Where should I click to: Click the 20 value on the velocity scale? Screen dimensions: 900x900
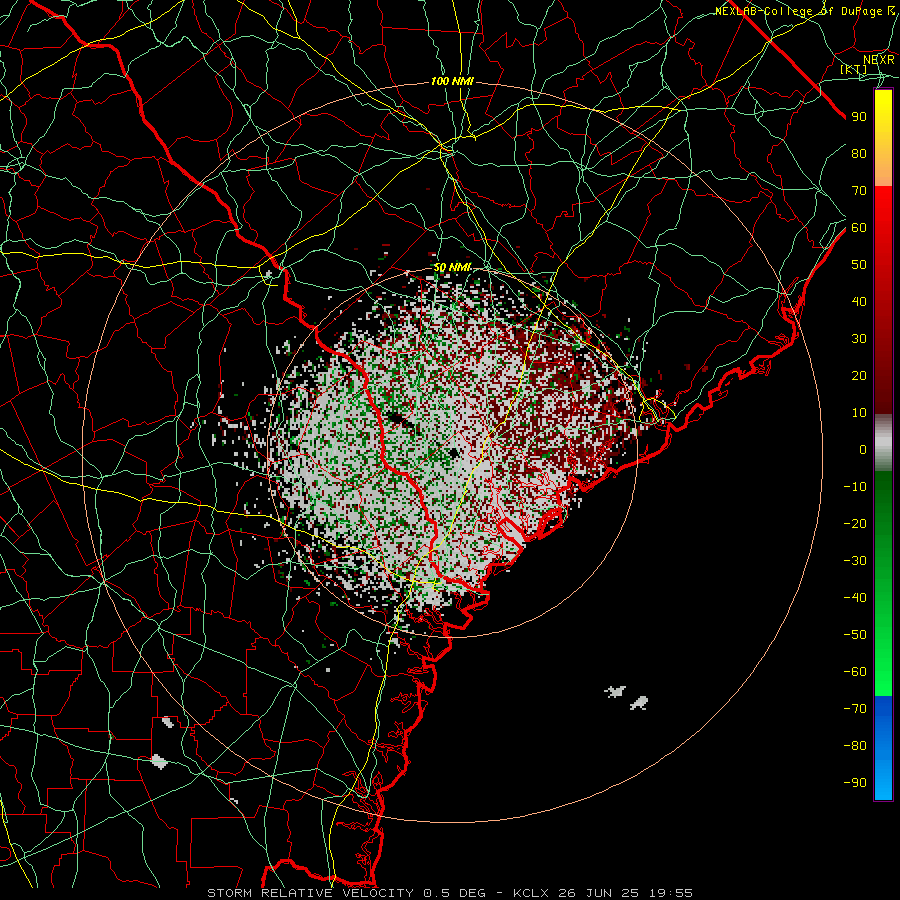859,375
